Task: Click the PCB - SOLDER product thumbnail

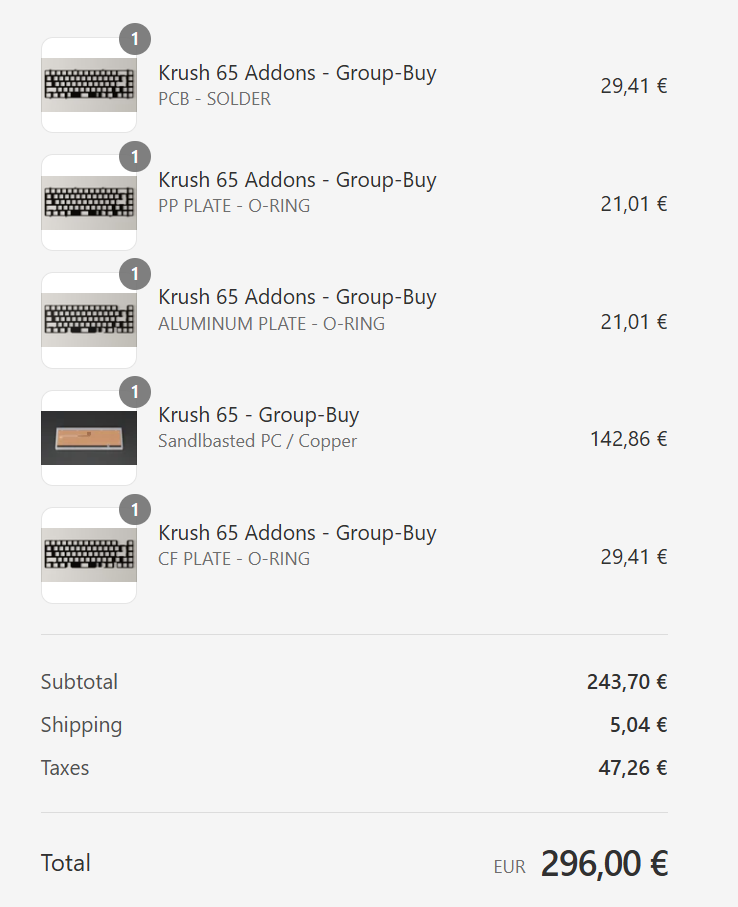Action: pos(88,86)
